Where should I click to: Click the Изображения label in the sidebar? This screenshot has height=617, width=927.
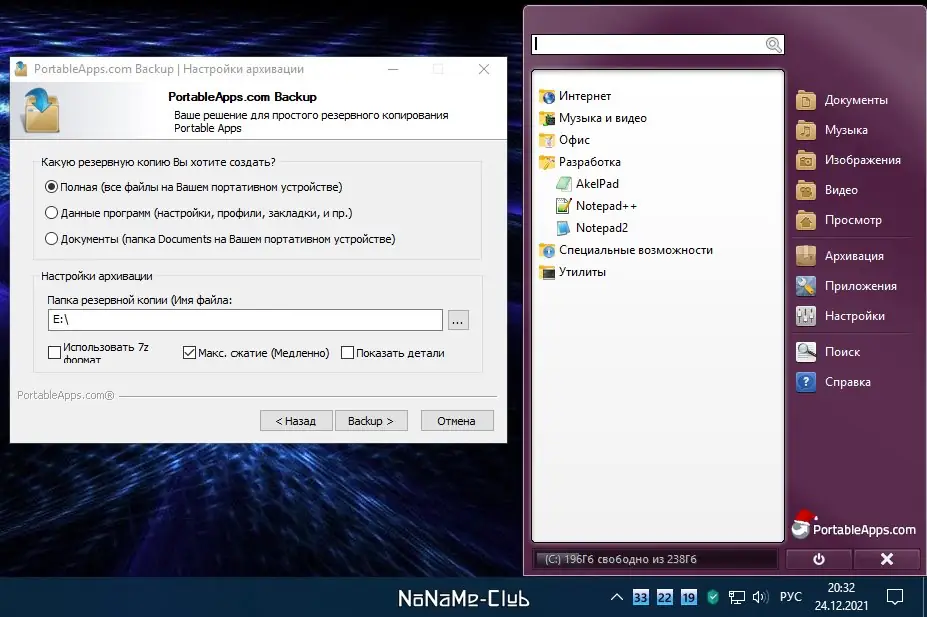[863, 160]
